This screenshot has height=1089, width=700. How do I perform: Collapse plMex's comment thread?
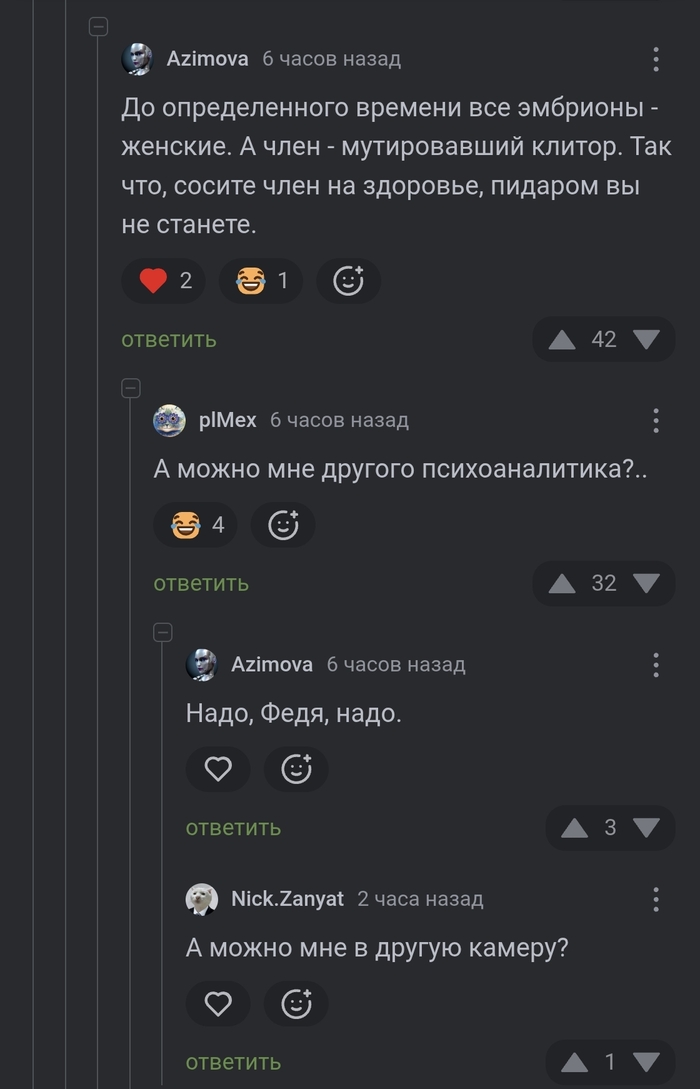click(130, 387)
